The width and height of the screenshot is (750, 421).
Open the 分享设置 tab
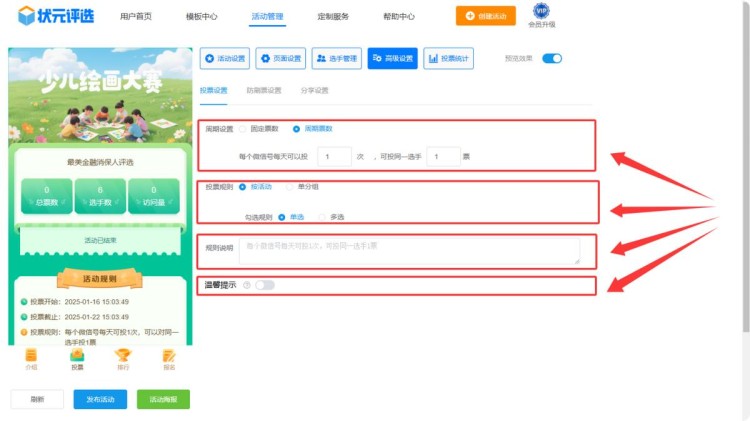click(314, 90)
